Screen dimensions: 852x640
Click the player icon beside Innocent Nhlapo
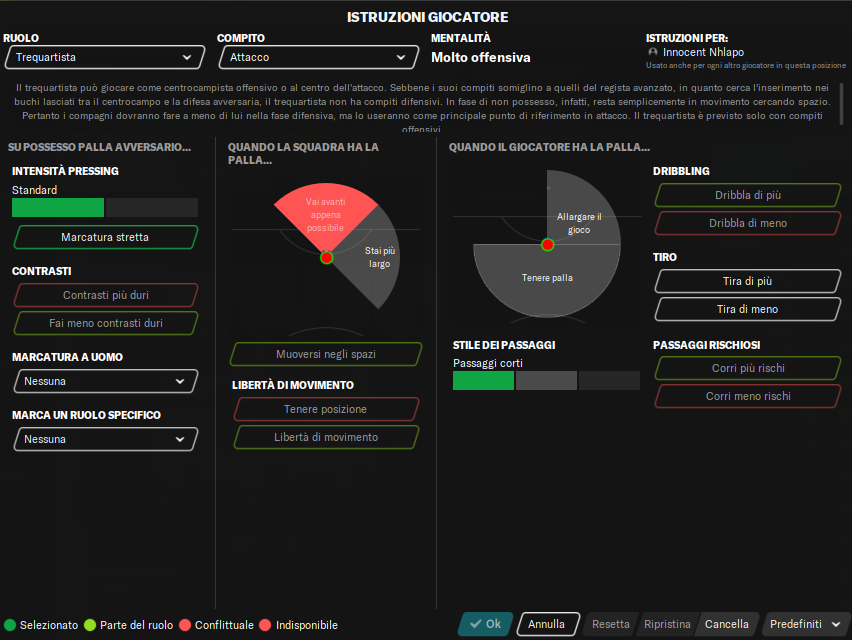(x=653, y=52)
